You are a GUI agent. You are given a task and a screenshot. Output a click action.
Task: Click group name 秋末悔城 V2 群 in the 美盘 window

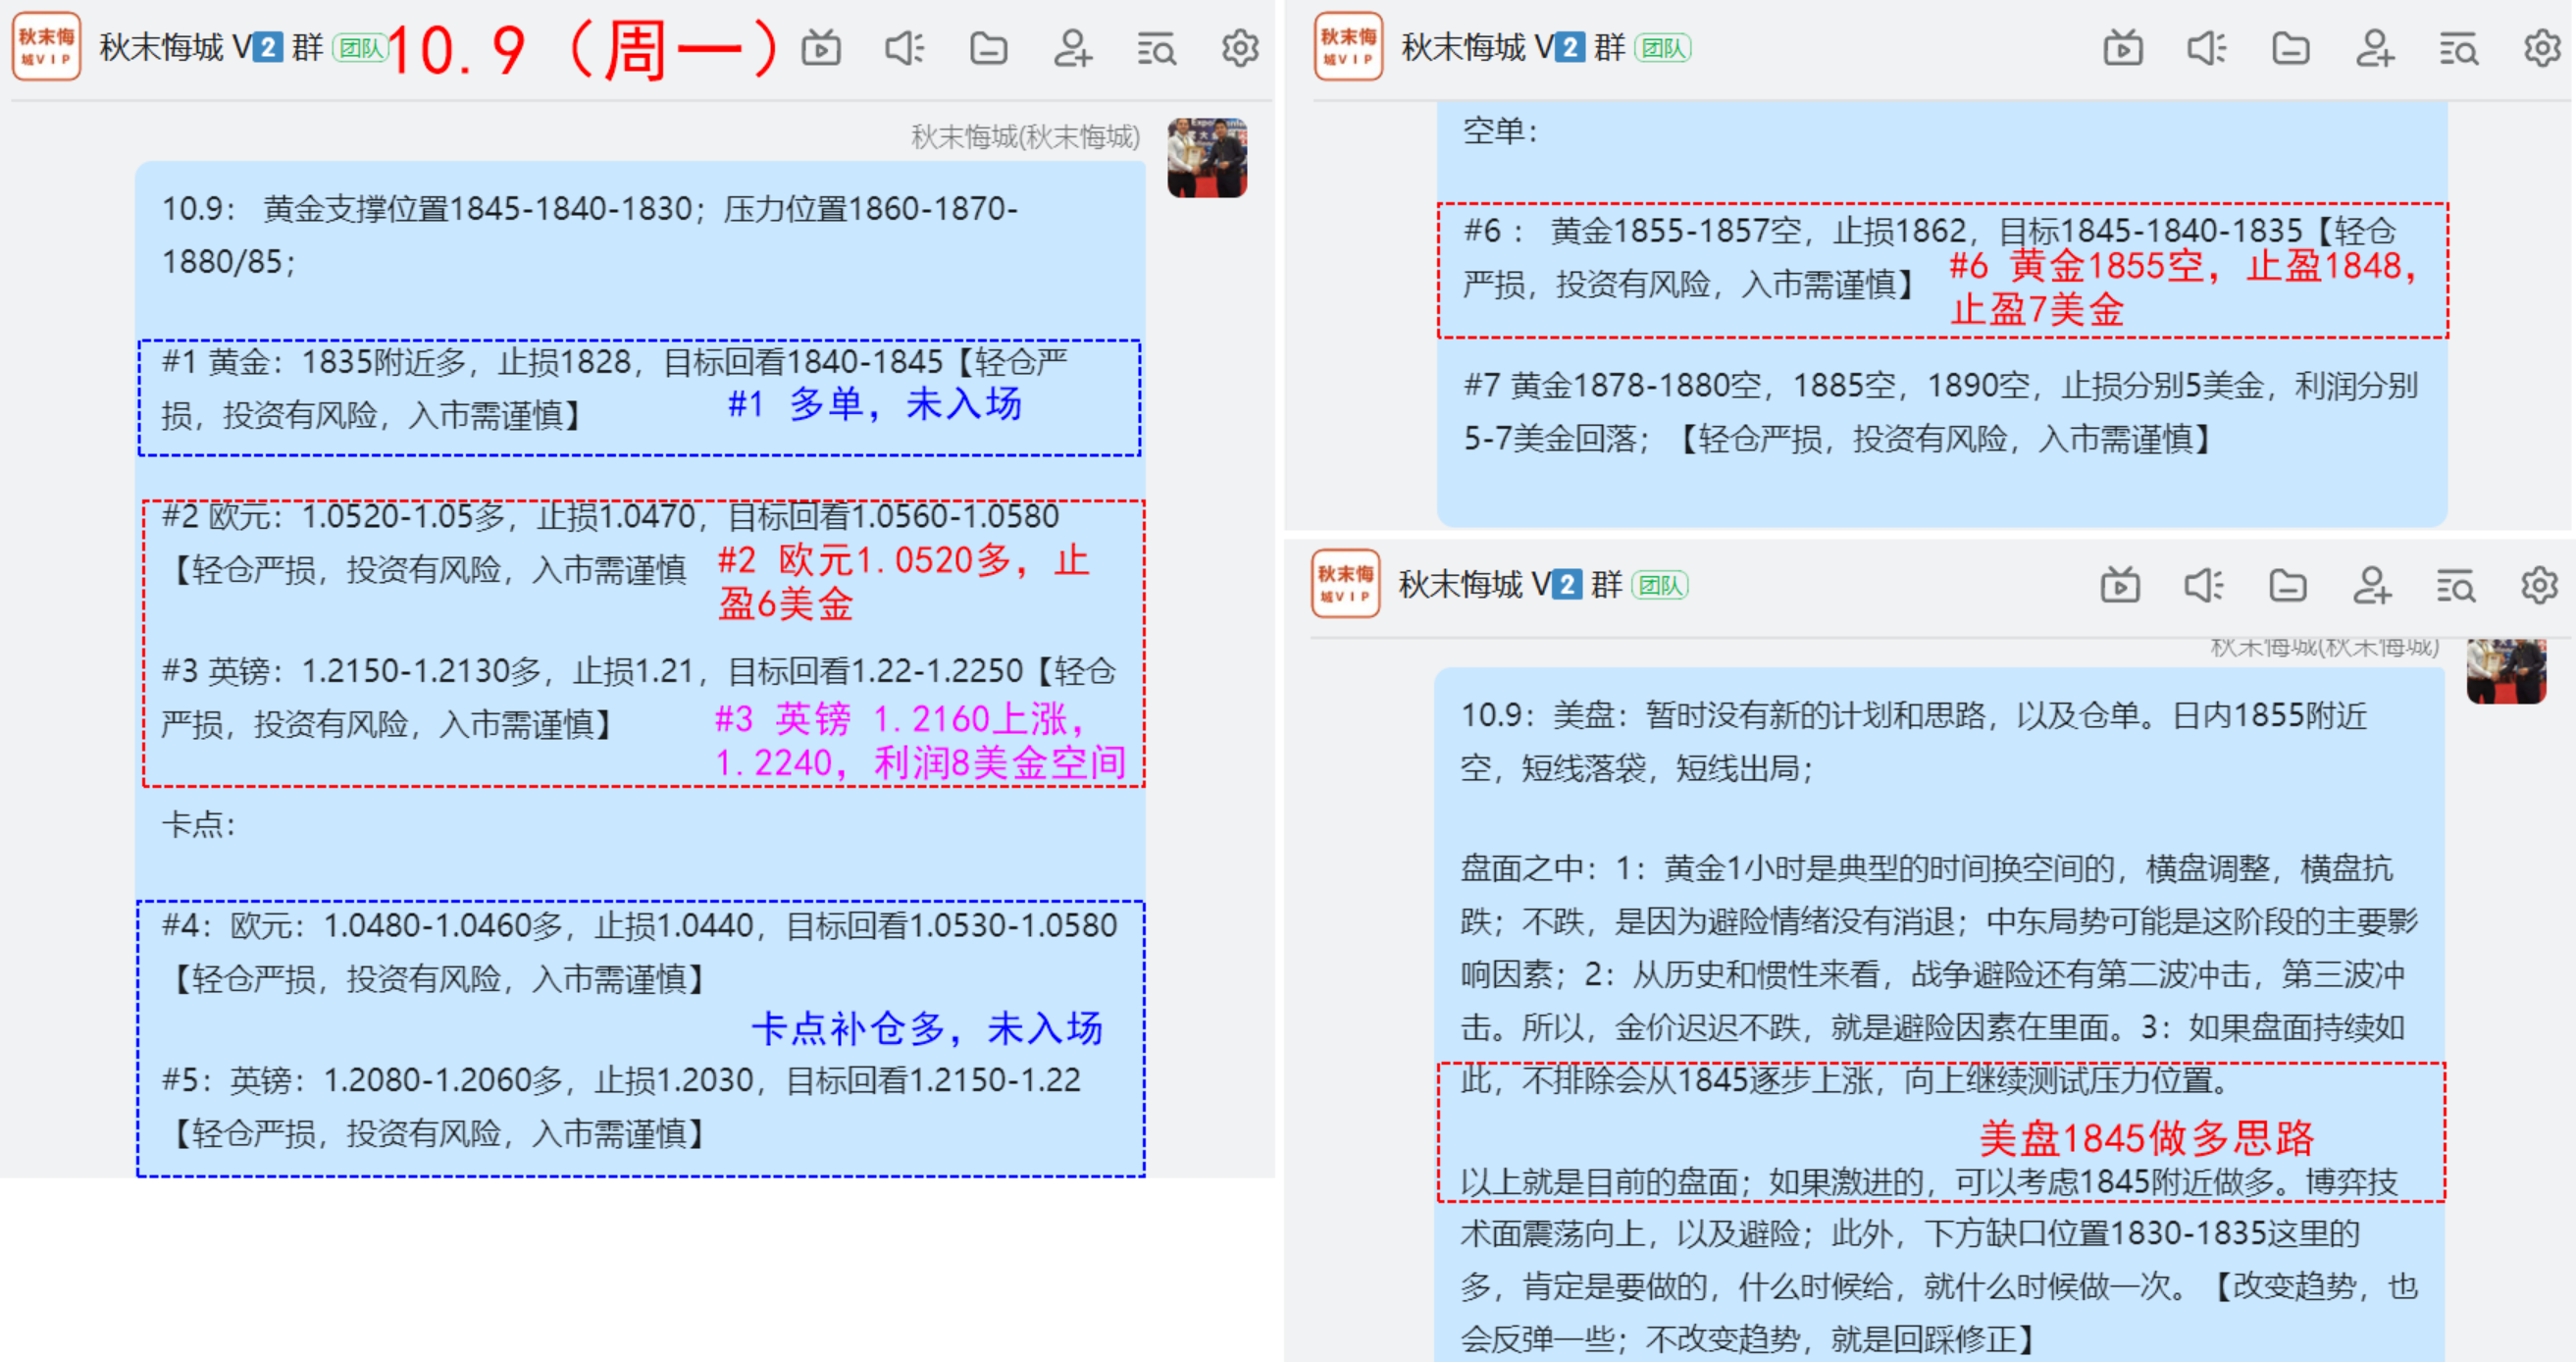tap(1510, 584)
